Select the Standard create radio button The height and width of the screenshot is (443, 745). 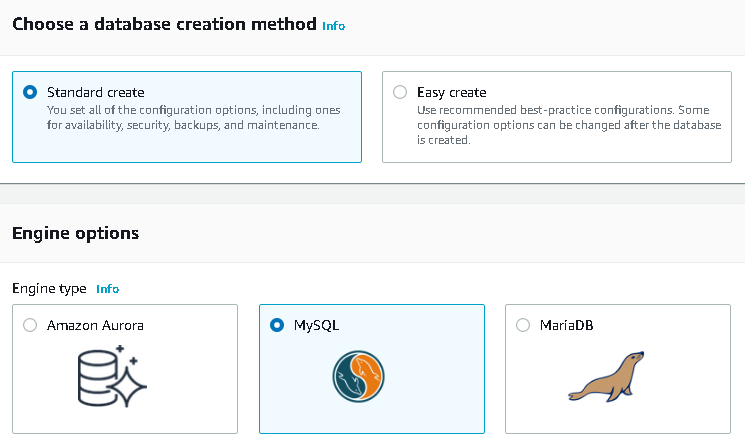(29, 92)
